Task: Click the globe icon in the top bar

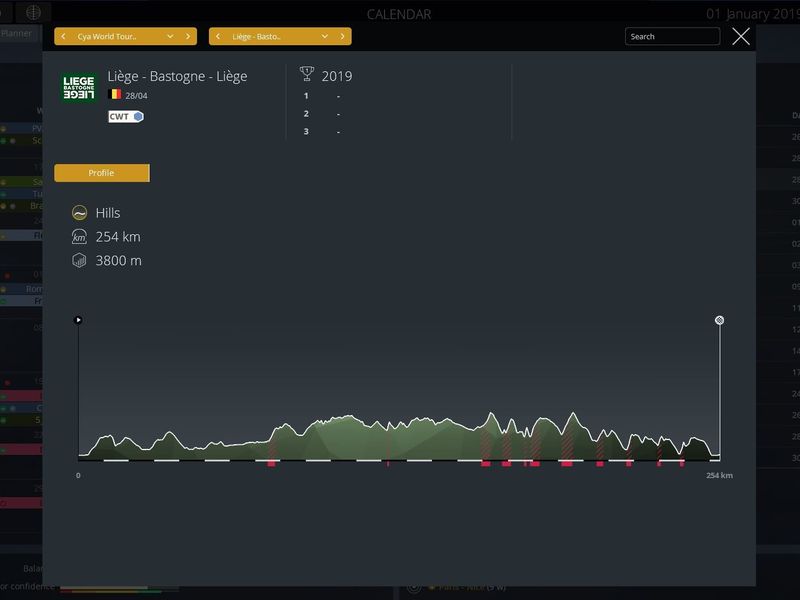Action: (33, 12)
